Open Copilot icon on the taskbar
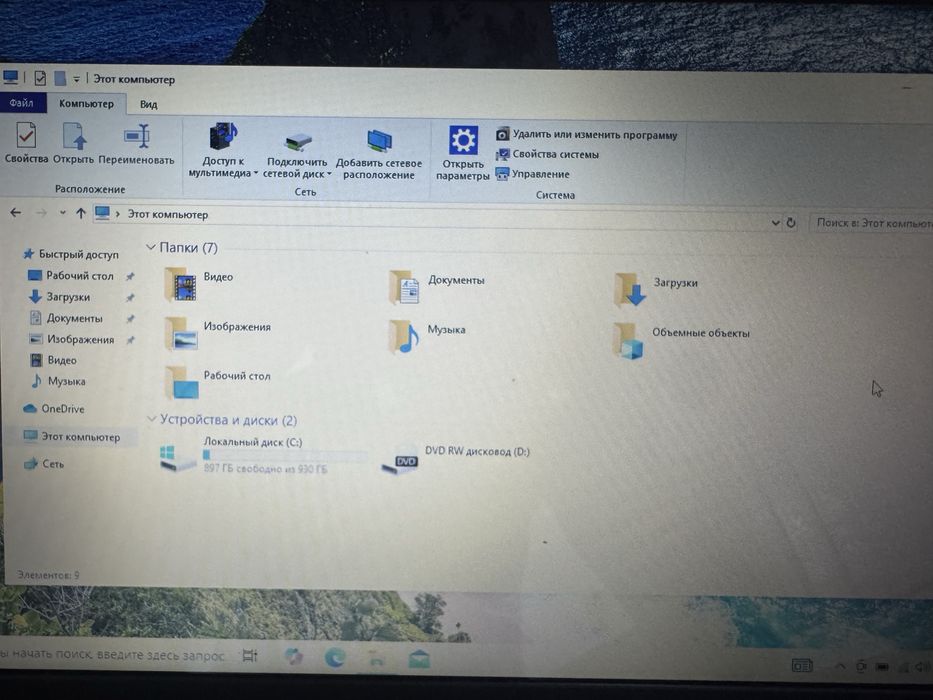 [293, 657]
